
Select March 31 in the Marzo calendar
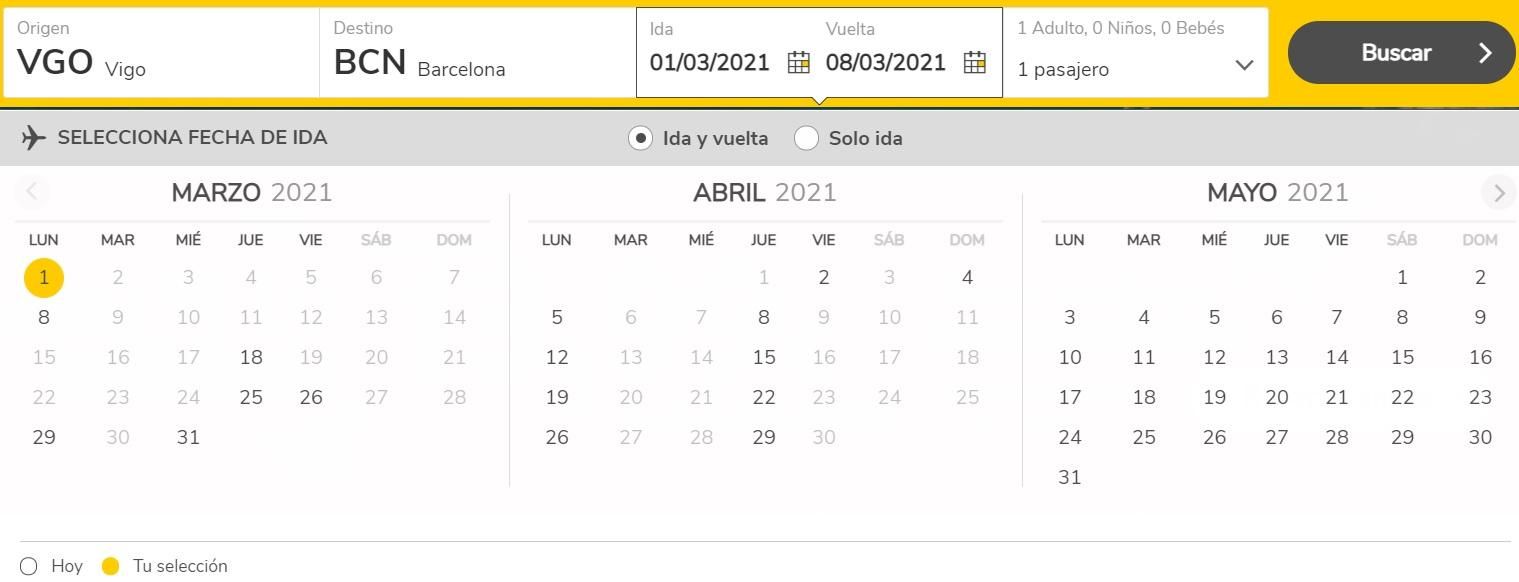point(188,437)
